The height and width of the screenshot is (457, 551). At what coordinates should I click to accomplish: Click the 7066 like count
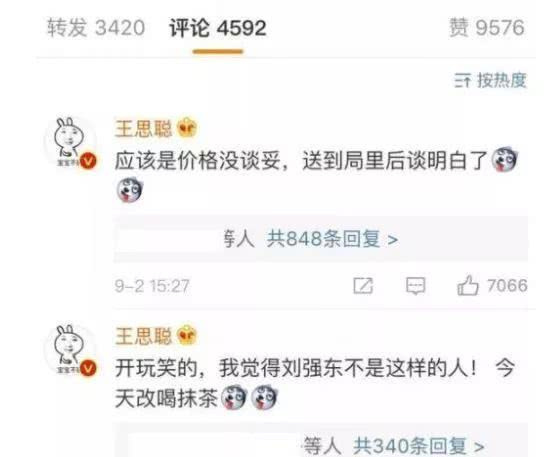point(507,285)
